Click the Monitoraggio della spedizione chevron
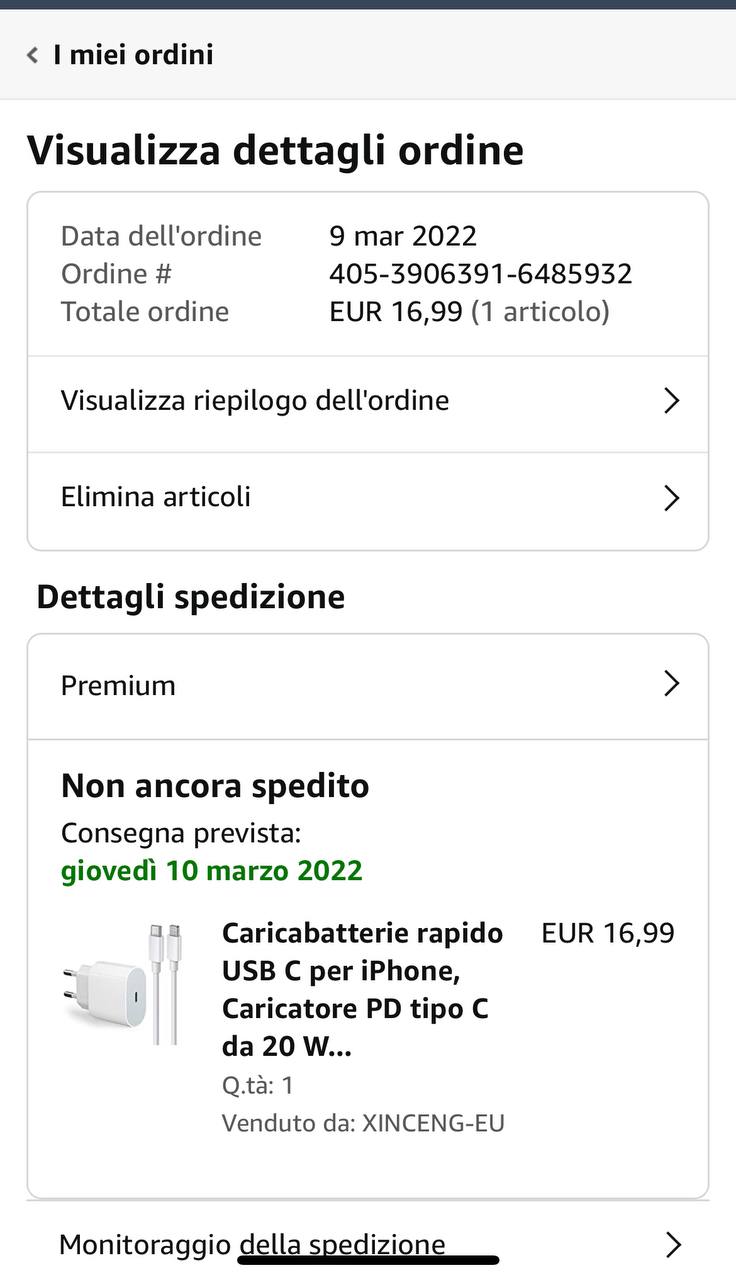The width and height of the screenshot is (736, 1280). coord(673,1244)
